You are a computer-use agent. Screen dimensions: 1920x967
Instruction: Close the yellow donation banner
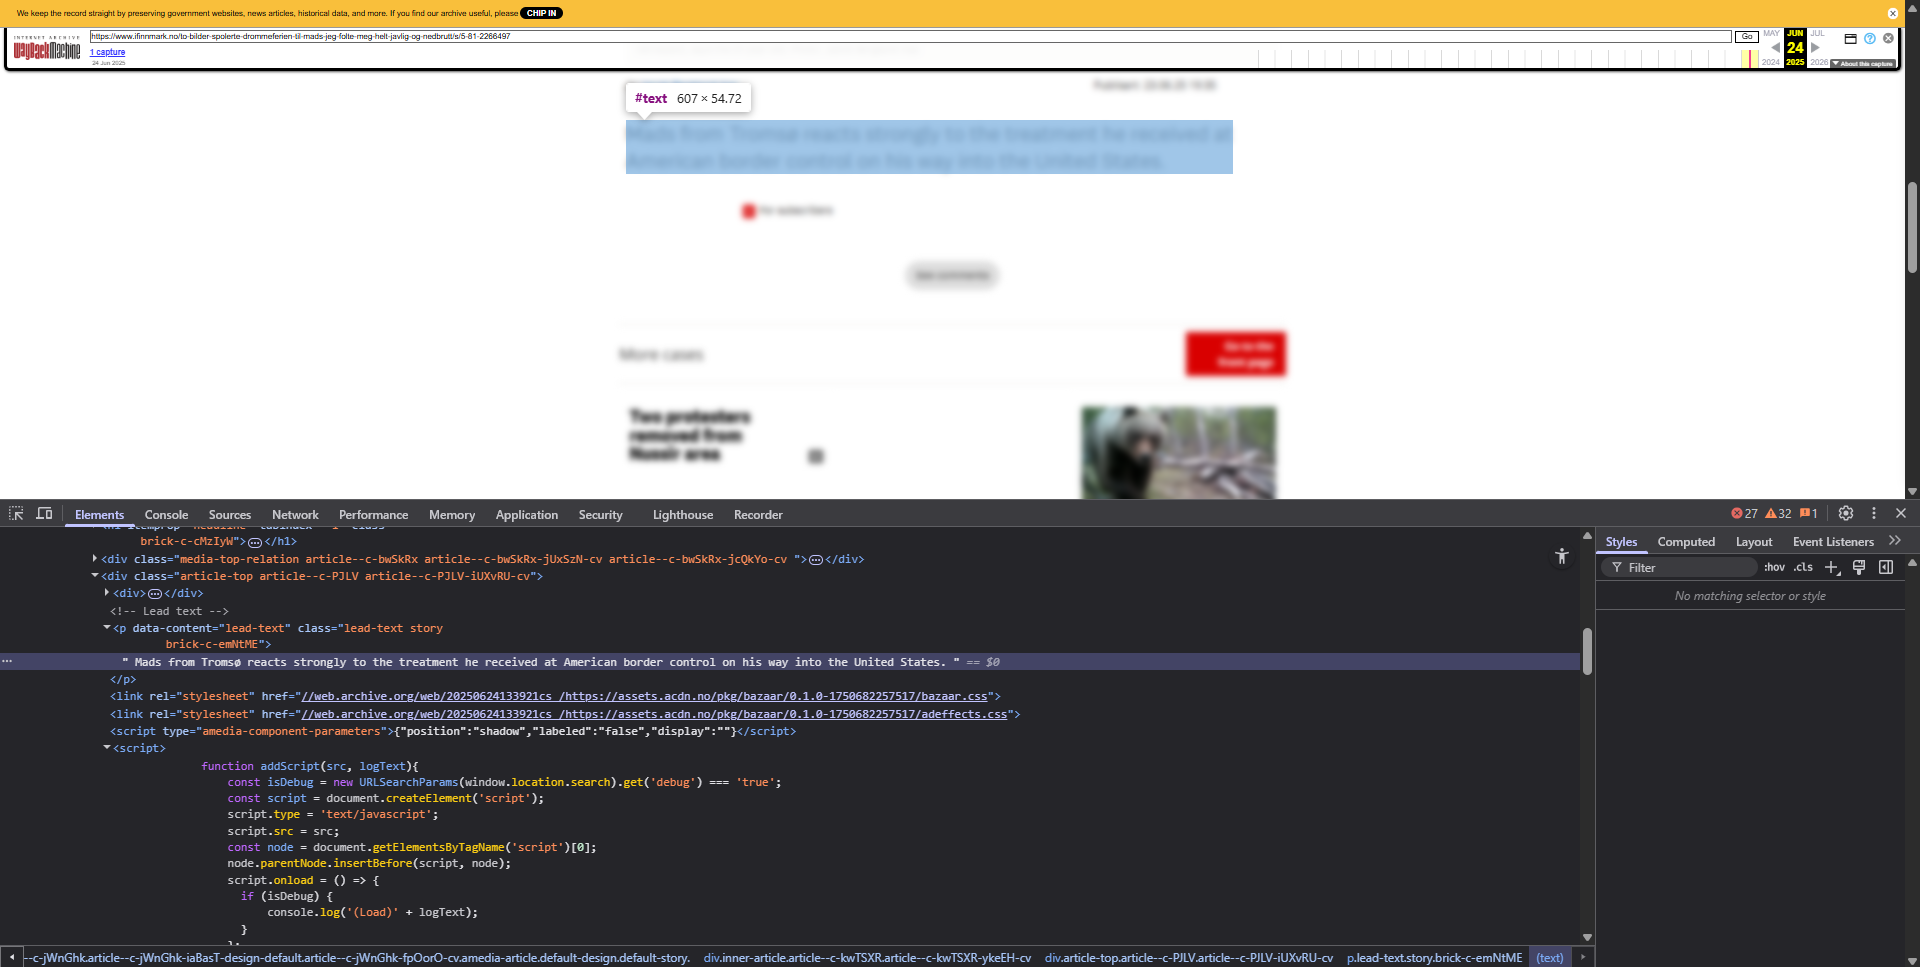[x=1892, y=13]
